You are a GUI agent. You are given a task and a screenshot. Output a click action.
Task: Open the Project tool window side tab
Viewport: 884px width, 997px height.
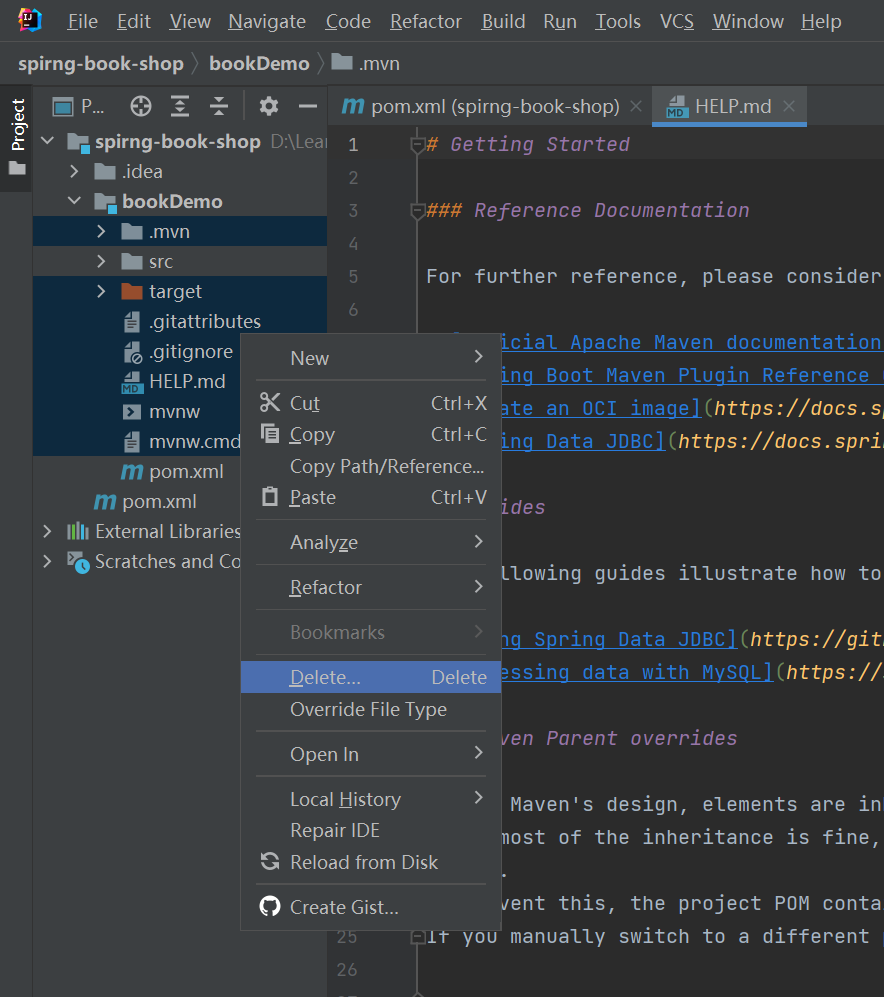click(17, 137)
